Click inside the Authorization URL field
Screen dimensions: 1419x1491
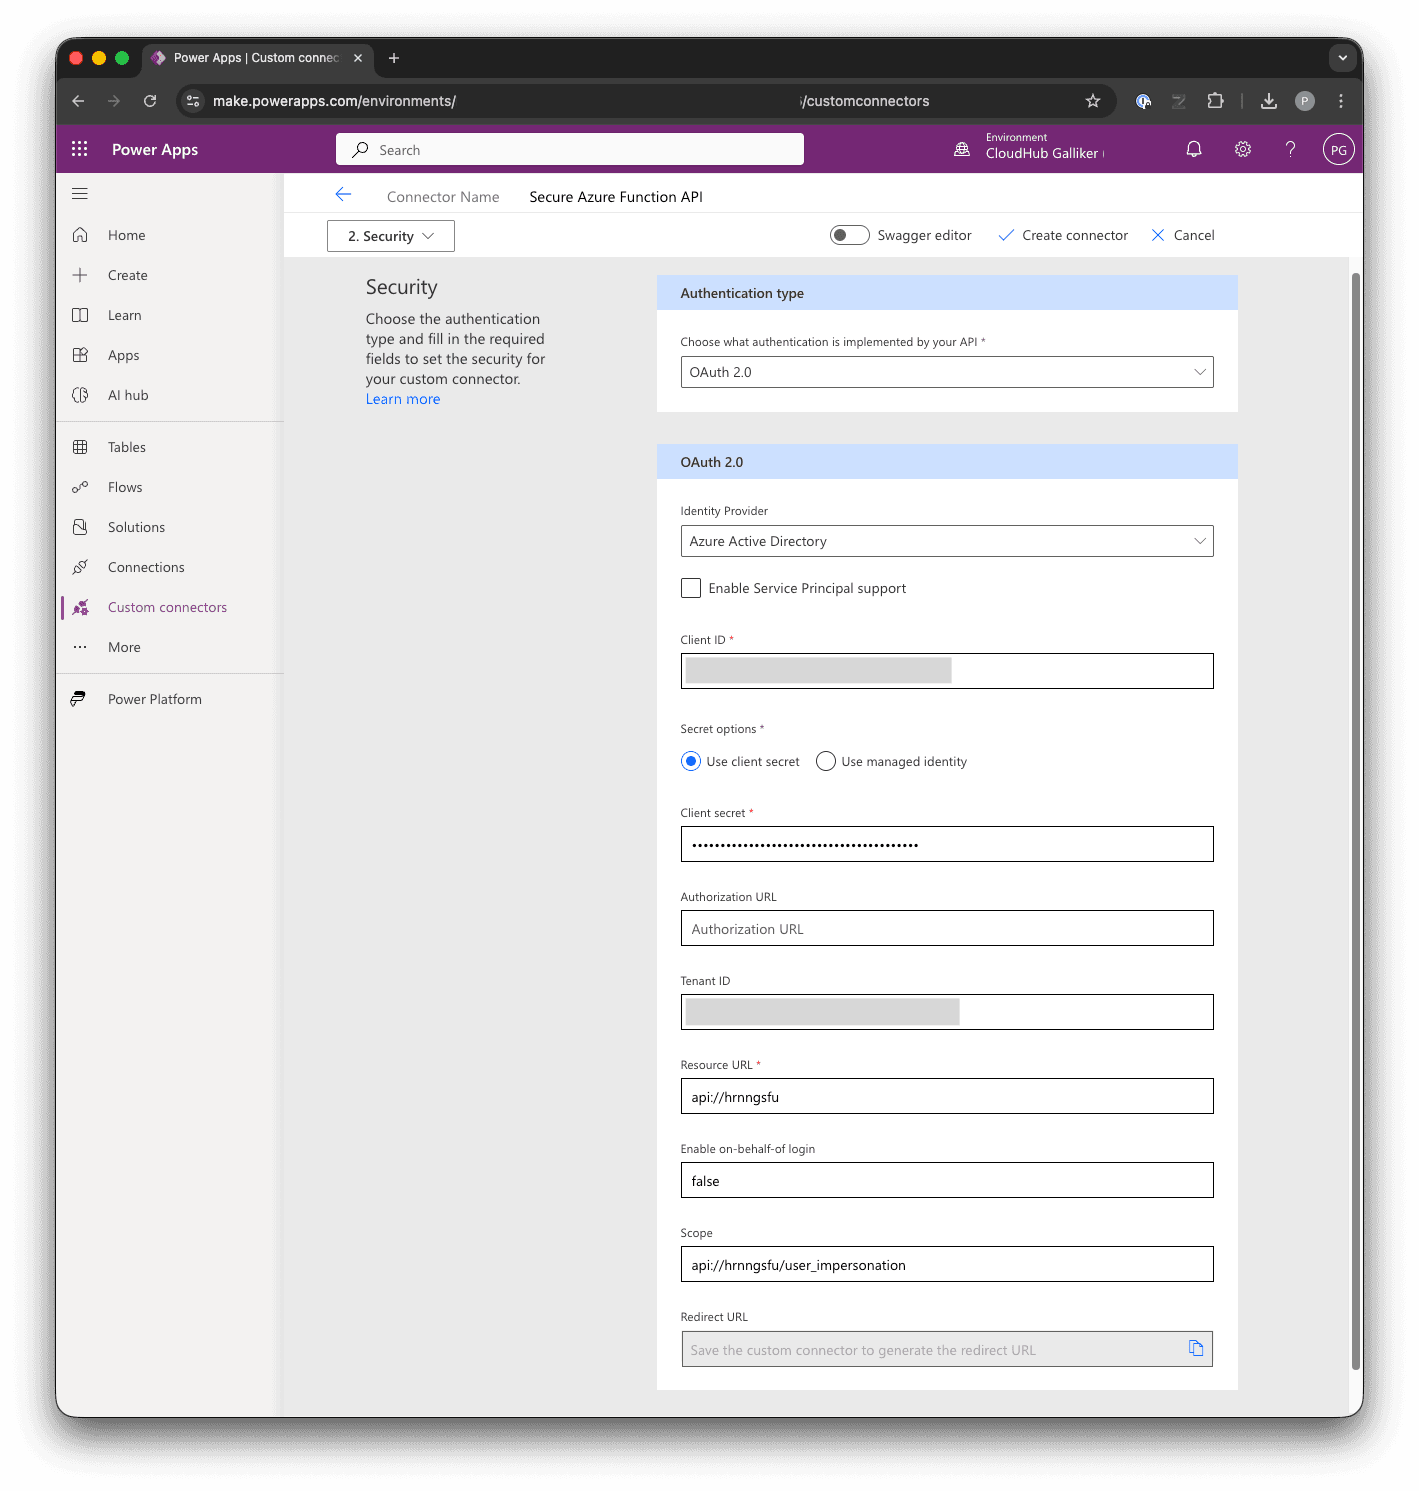point(946,928)
